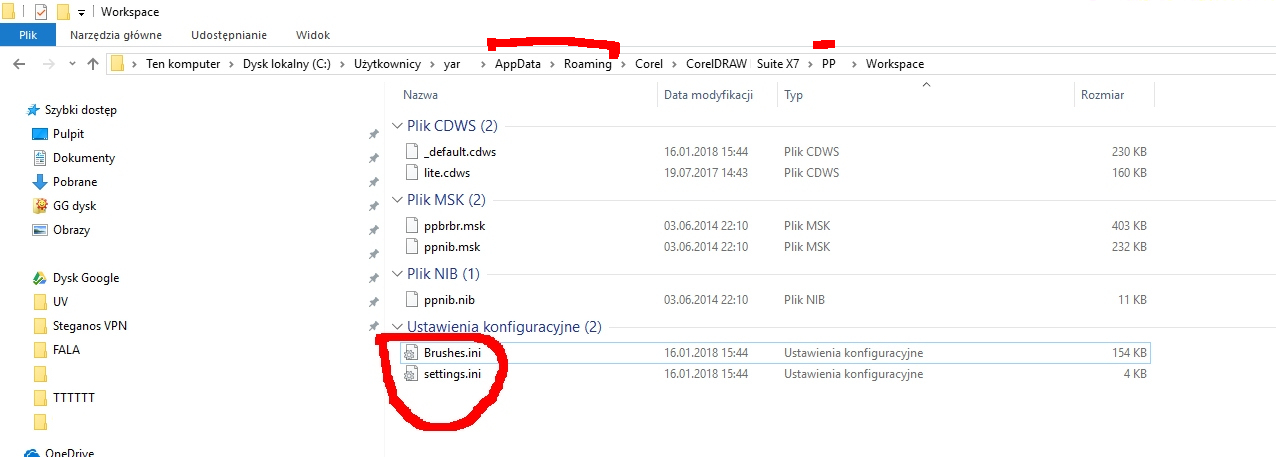Select the _default.cdws file
Viewport: 1276px width, 457px height.
tap(459, 152)
